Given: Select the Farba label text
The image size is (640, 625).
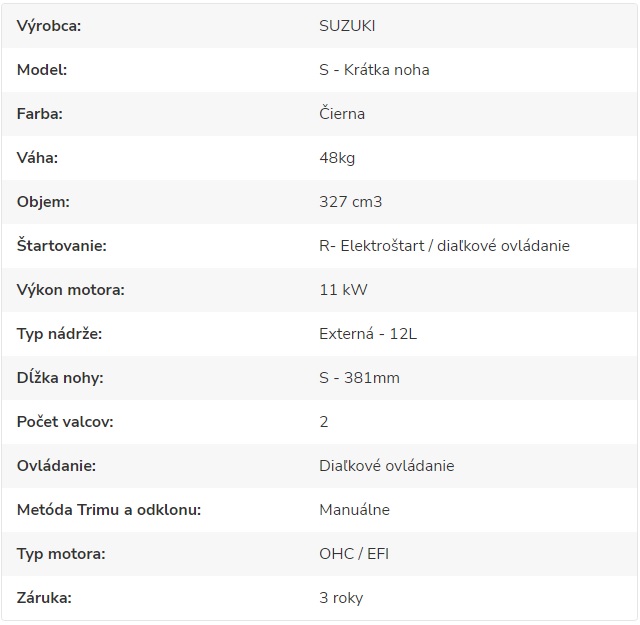Looking at the screenshot, I should (x=40, y=114).
